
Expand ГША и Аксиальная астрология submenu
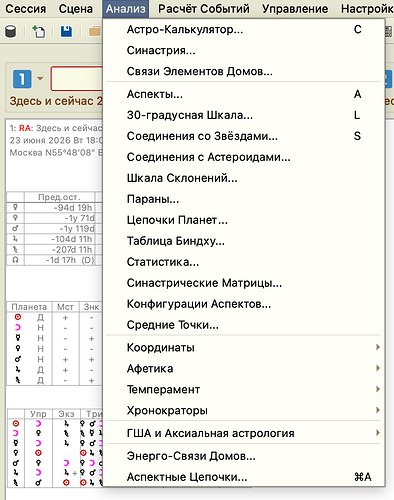[244, 433]
